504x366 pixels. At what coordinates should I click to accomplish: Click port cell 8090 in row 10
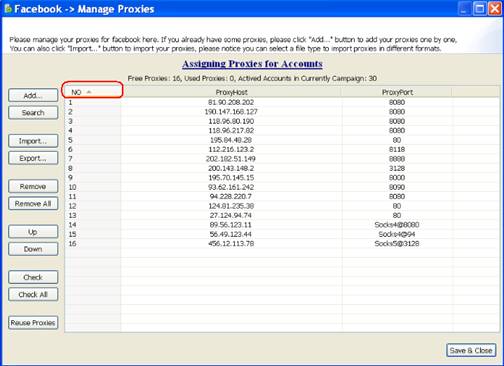click(397, 187)
